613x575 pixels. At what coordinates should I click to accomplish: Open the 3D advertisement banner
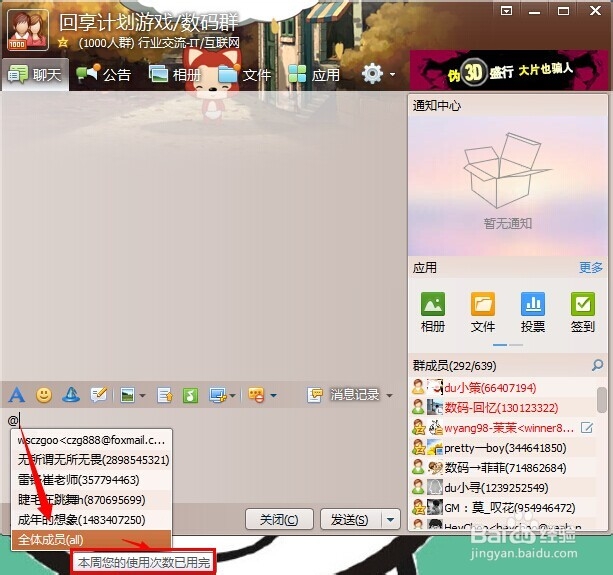coord(509,70)
